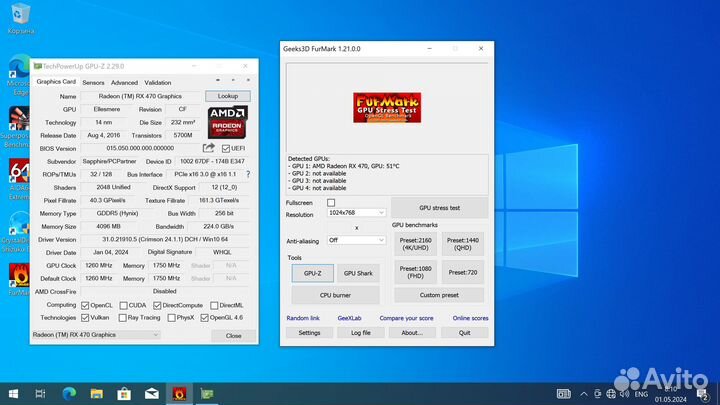The width and height of the screenshot is (720, 405).
Task: Open FurMark Settings
Action: [309, 332]
